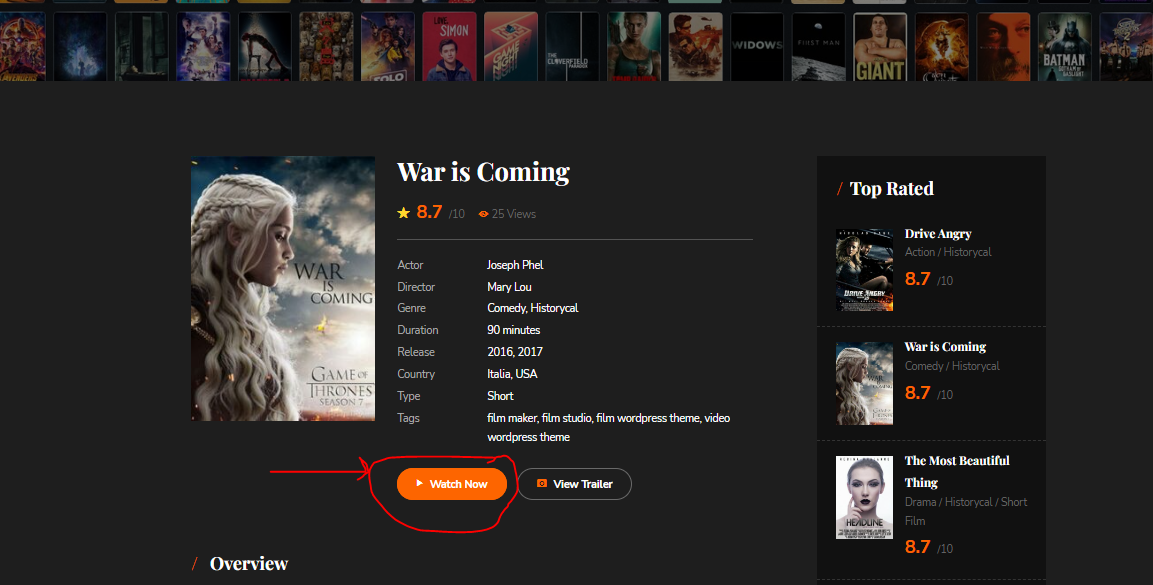Select the Game Night poster
This screenshot has width=1153, height=585.
(510, 46)
